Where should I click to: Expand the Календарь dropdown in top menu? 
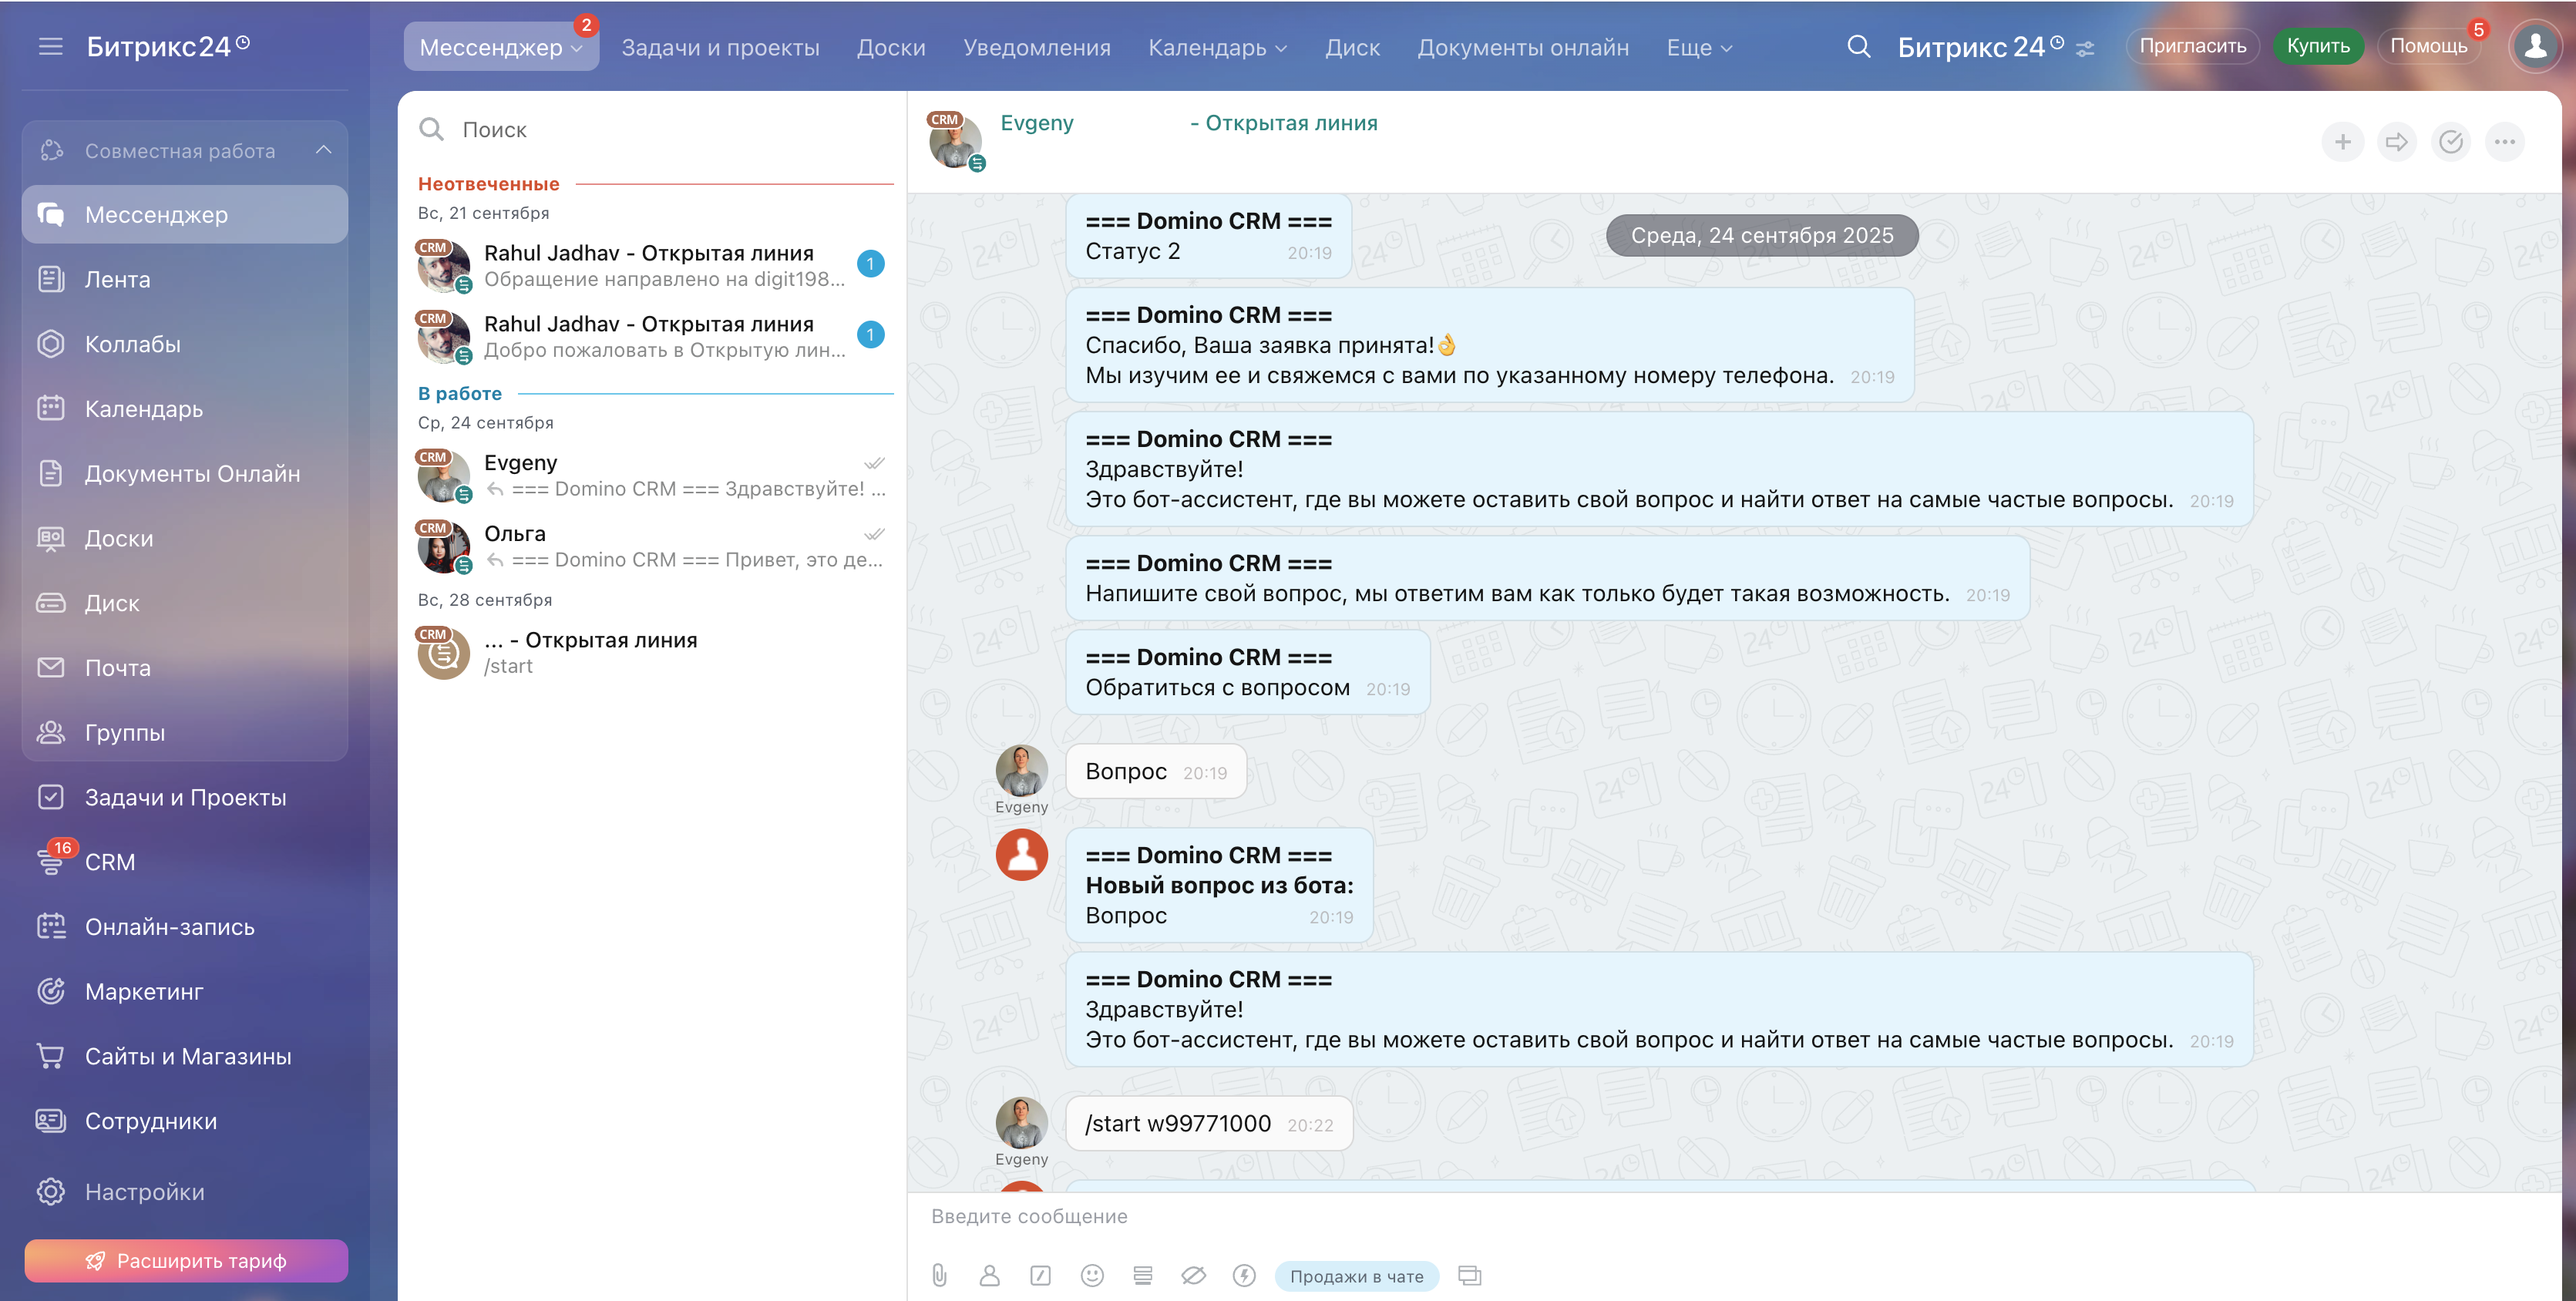[1217, 47]
